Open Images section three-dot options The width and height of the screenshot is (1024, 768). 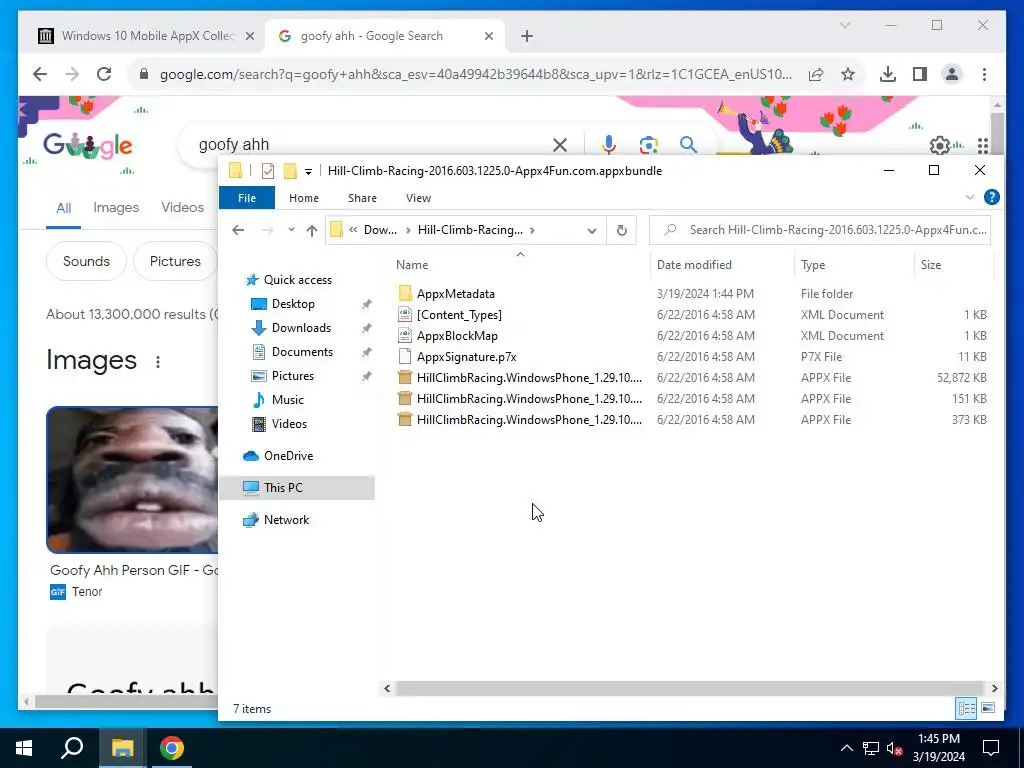click(x=158, y=361)
